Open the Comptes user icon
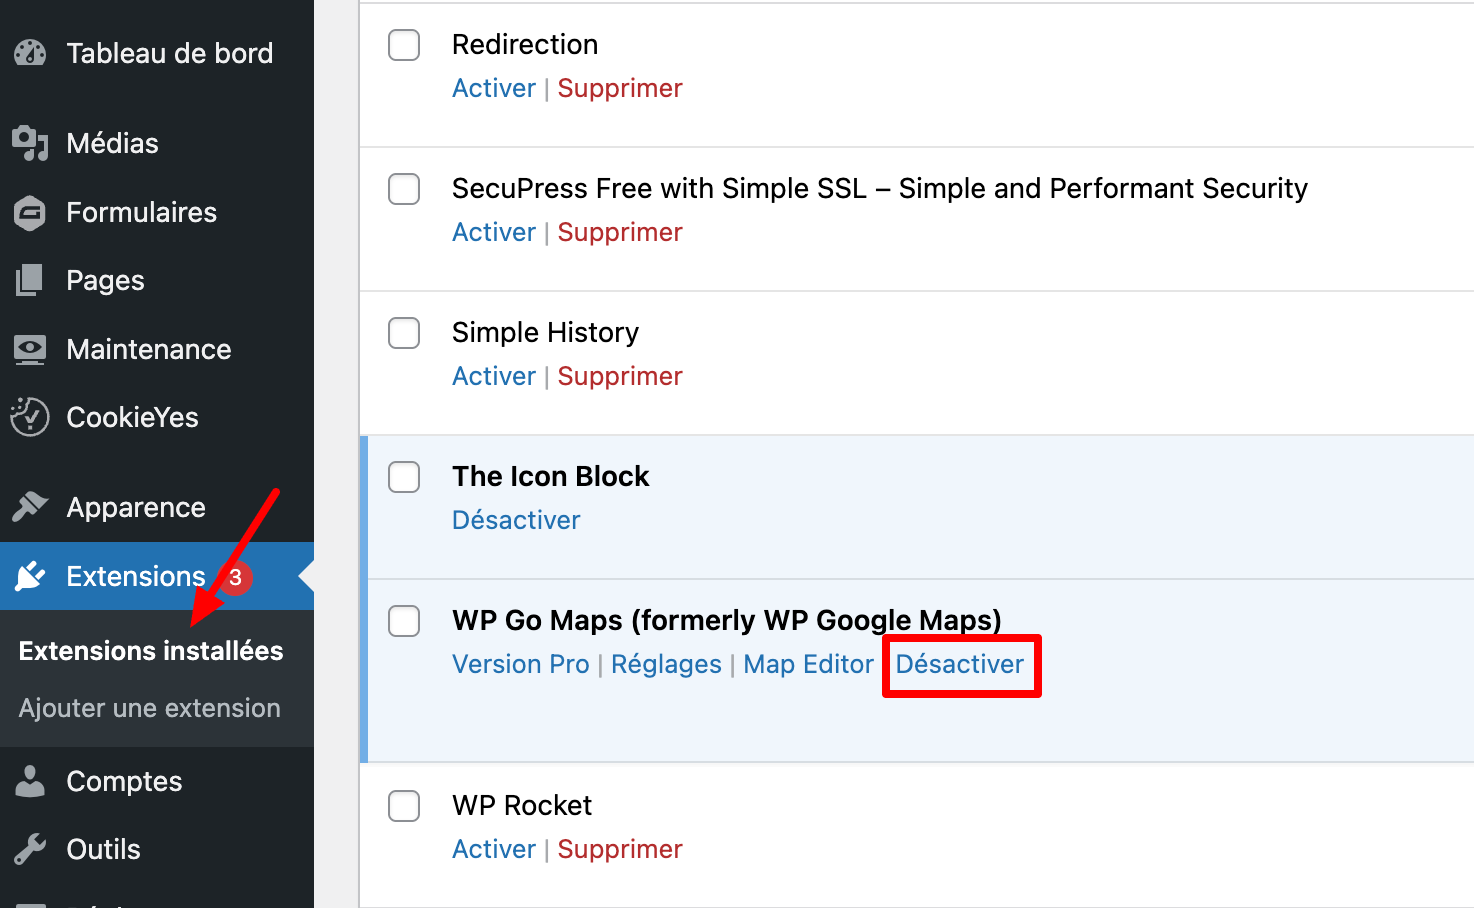 pos(30,781)
